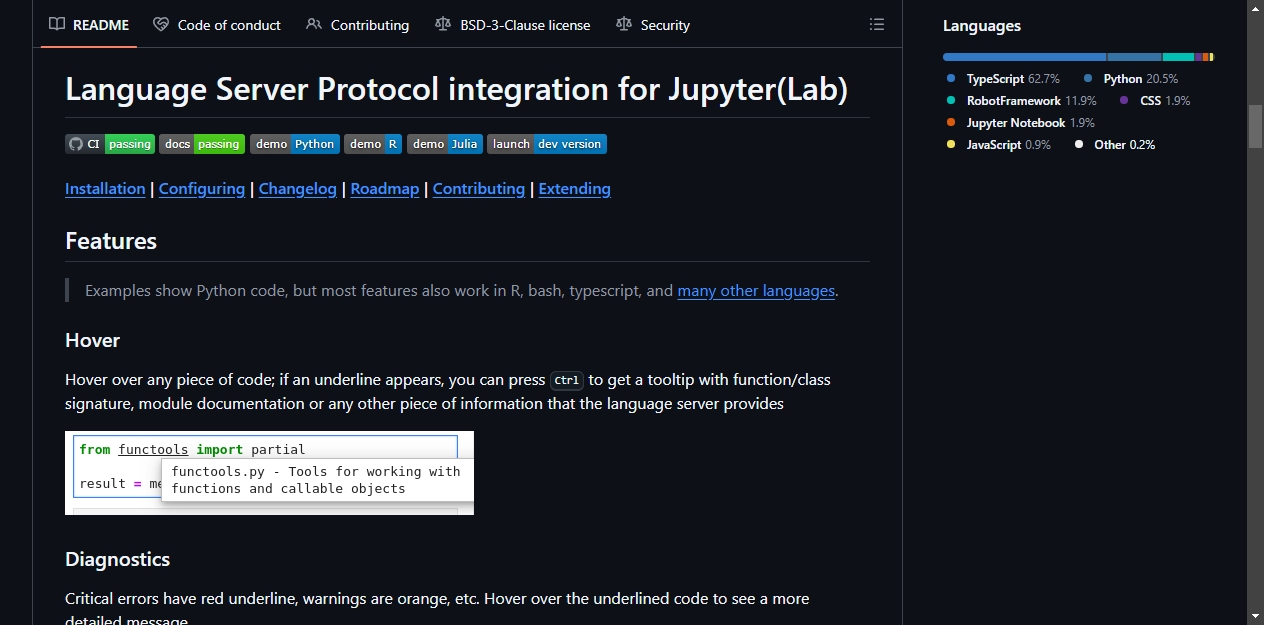Open the Extending link

pyautogui.click(x=575, y=189)
